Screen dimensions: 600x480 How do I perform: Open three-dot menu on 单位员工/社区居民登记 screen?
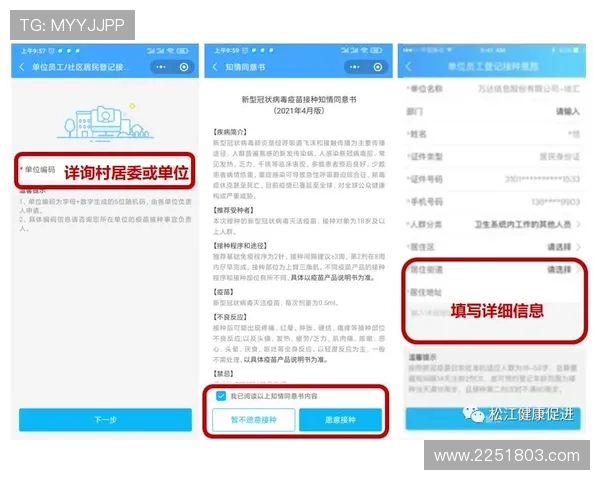click(161, 67)
